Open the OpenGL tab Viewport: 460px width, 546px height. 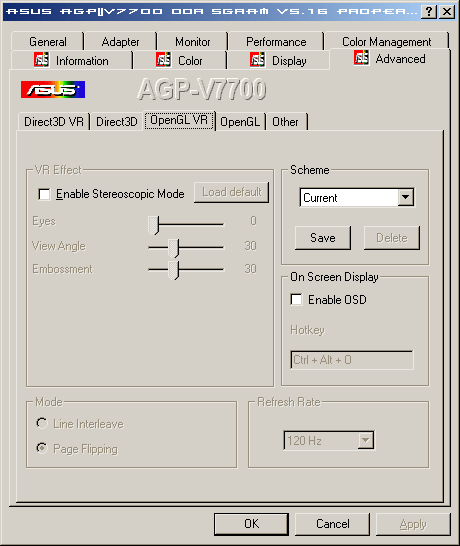point(240,122)
